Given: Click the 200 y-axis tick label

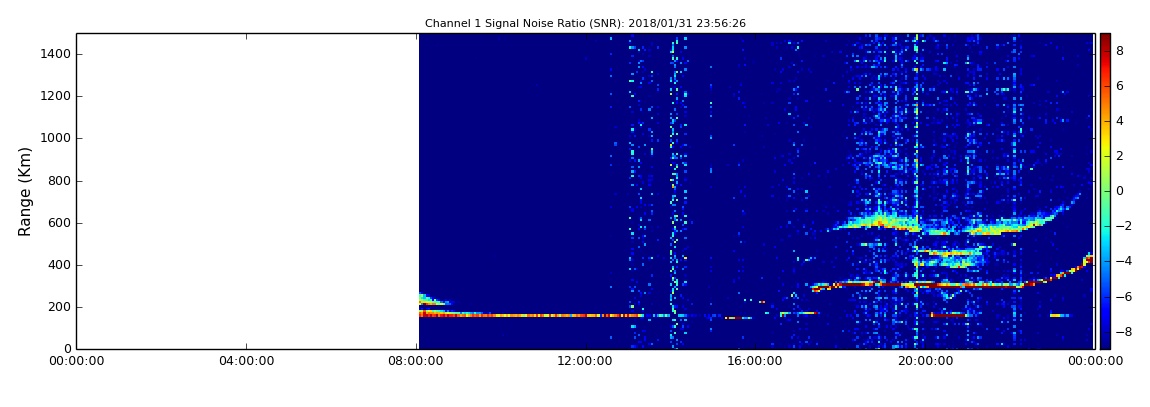Looking at the screenshot, I should pyautogui.click(x=60, y=307).
